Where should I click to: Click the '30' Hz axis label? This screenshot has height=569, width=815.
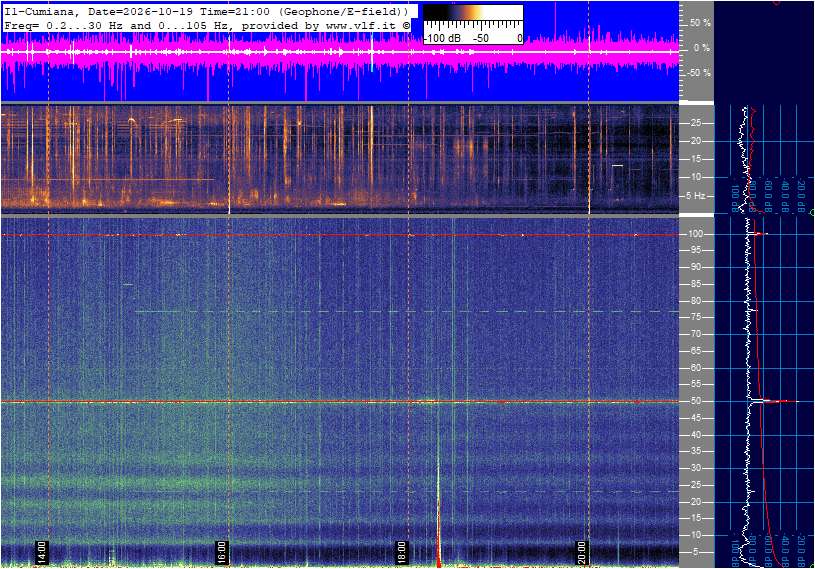pyautogui.click(x=695, y=468)
